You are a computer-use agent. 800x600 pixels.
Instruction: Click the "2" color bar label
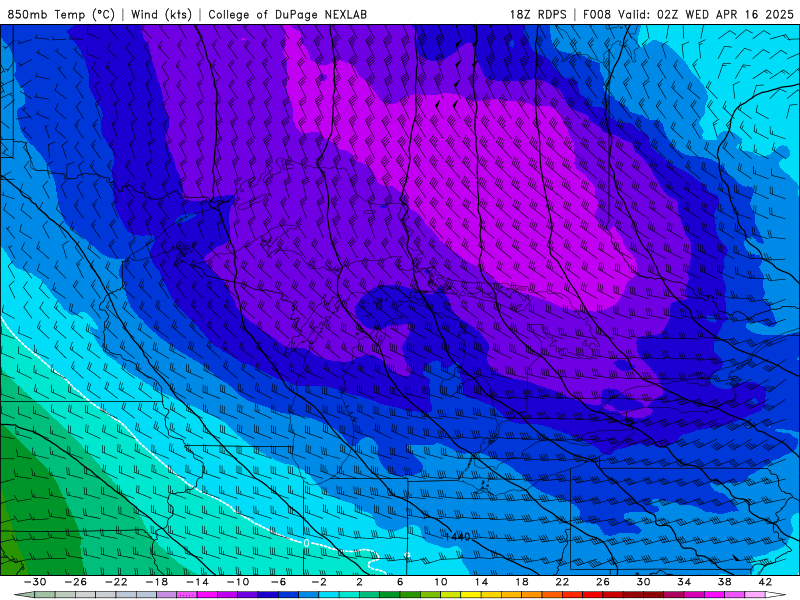(359, 582)
